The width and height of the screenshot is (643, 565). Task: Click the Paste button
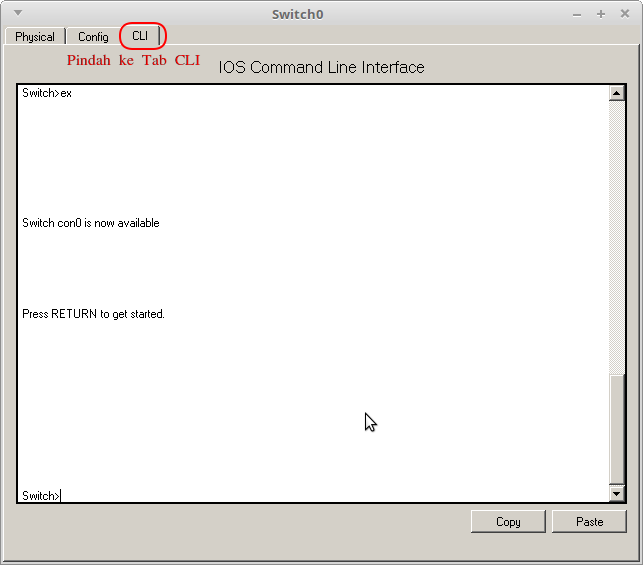coord(589,522)
